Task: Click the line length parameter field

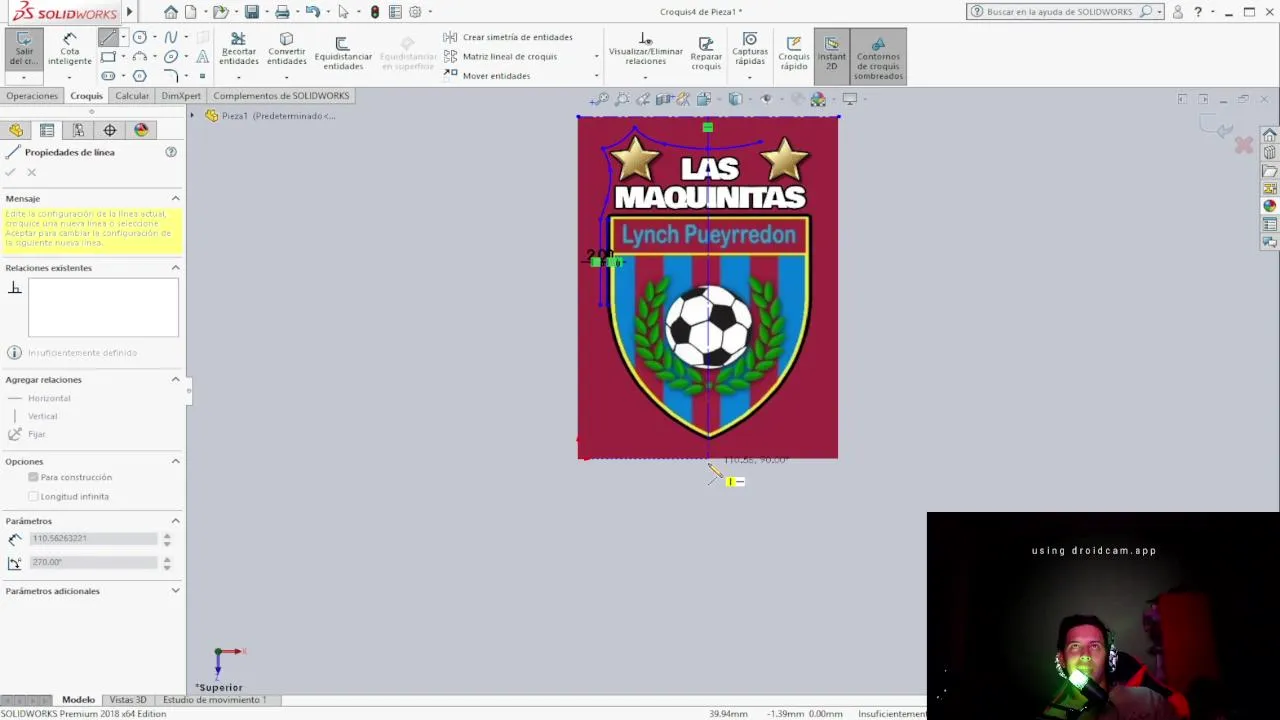Action: tap(94, 538)
